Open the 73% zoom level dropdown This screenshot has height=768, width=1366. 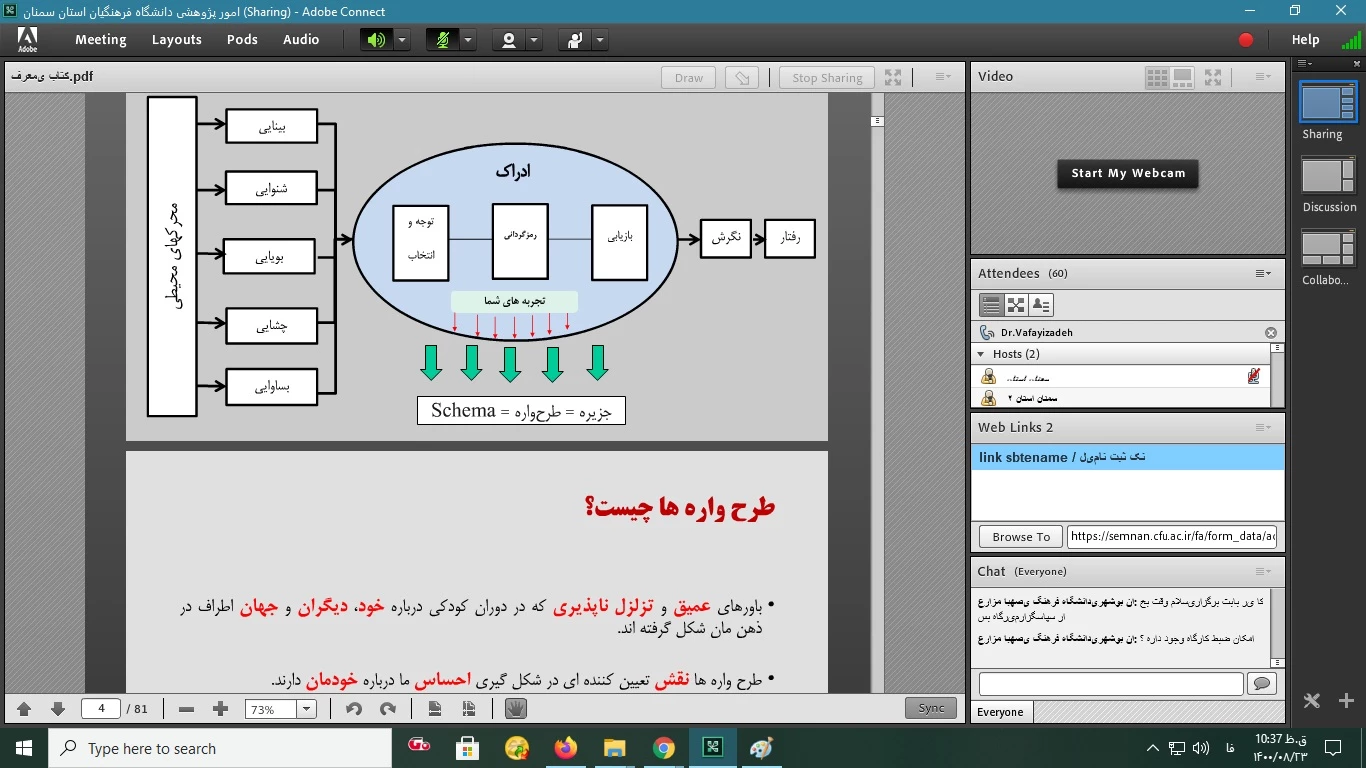(x=306, y=709)
